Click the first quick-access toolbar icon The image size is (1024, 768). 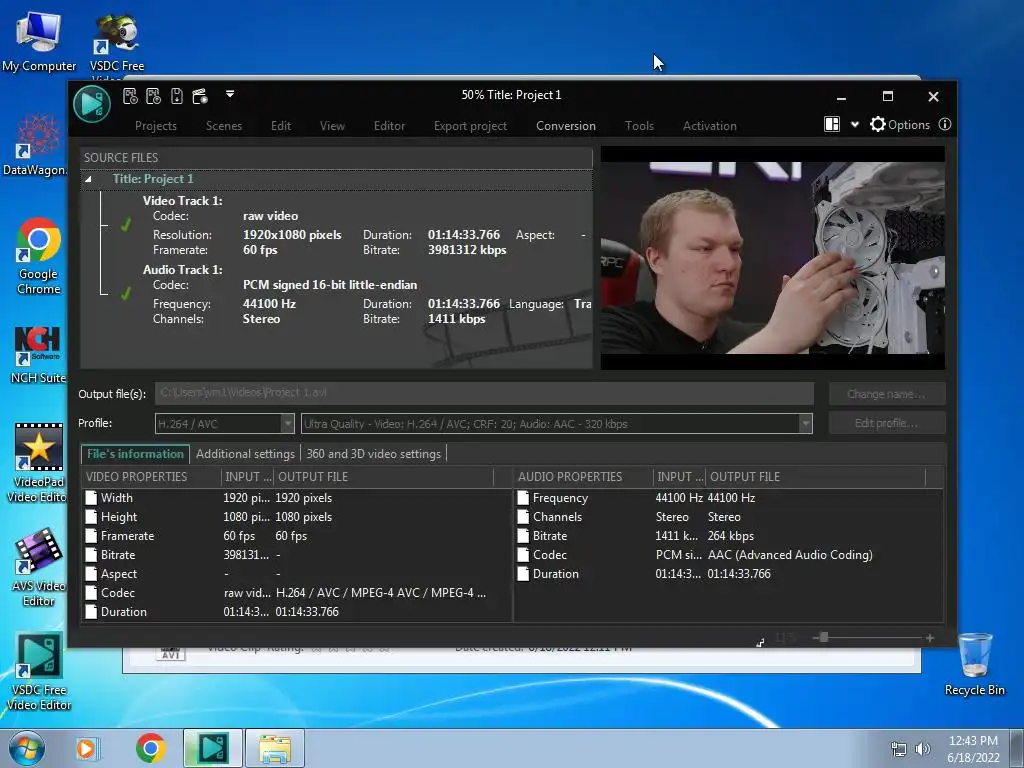click(130, 97)
